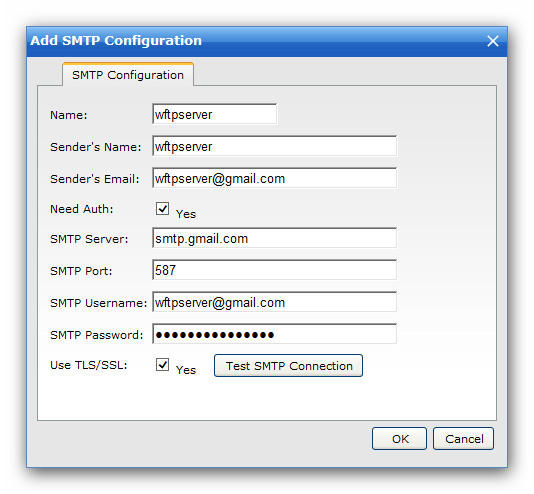
Task: Click the SMTP Password label text
Action: (x=97, y=335)
